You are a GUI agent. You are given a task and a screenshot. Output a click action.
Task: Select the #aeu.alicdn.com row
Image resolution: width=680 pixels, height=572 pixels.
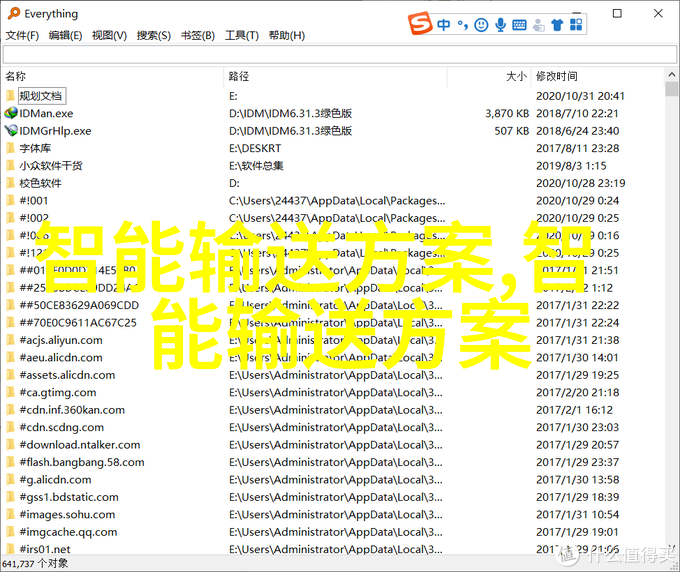pyautogui.click(x=333, y=357)
